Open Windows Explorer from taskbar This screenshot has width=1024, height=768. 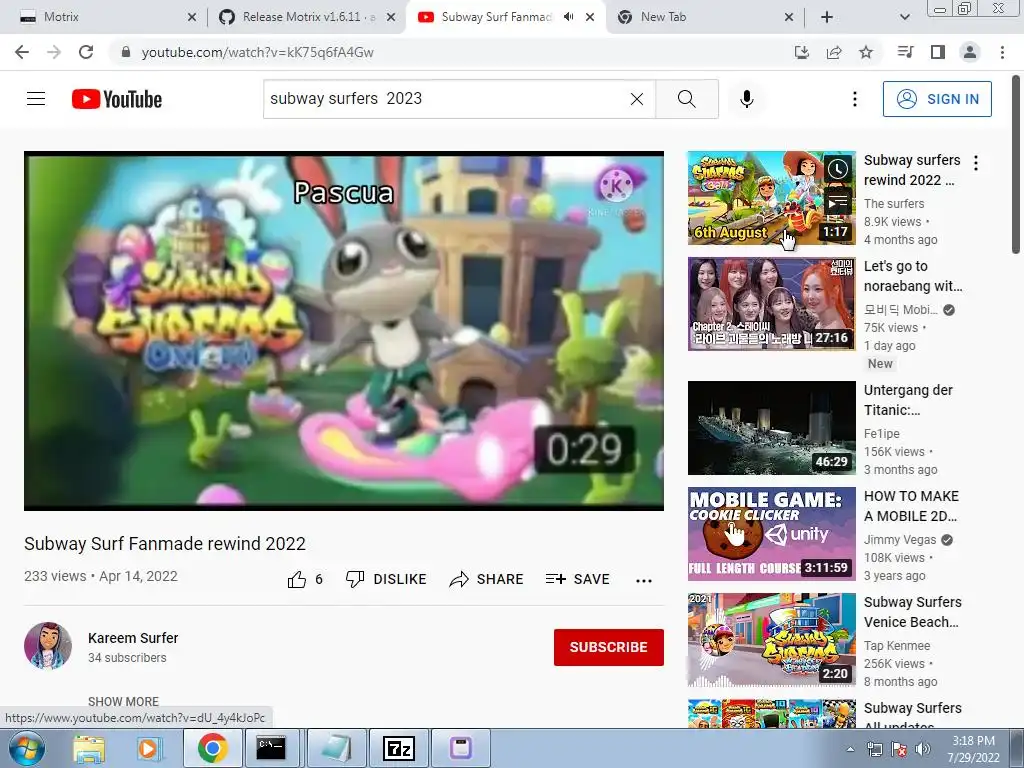[89, 748]
